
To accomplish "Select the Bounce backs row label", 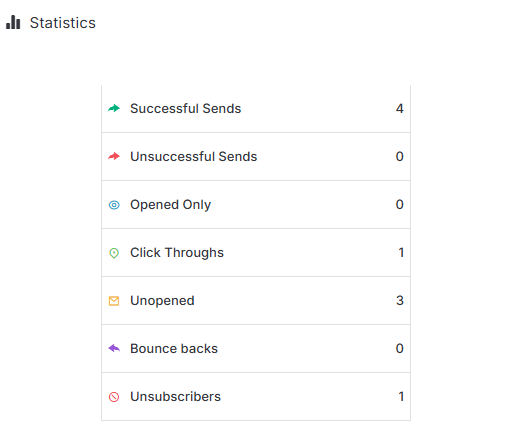I will (174, 348).
